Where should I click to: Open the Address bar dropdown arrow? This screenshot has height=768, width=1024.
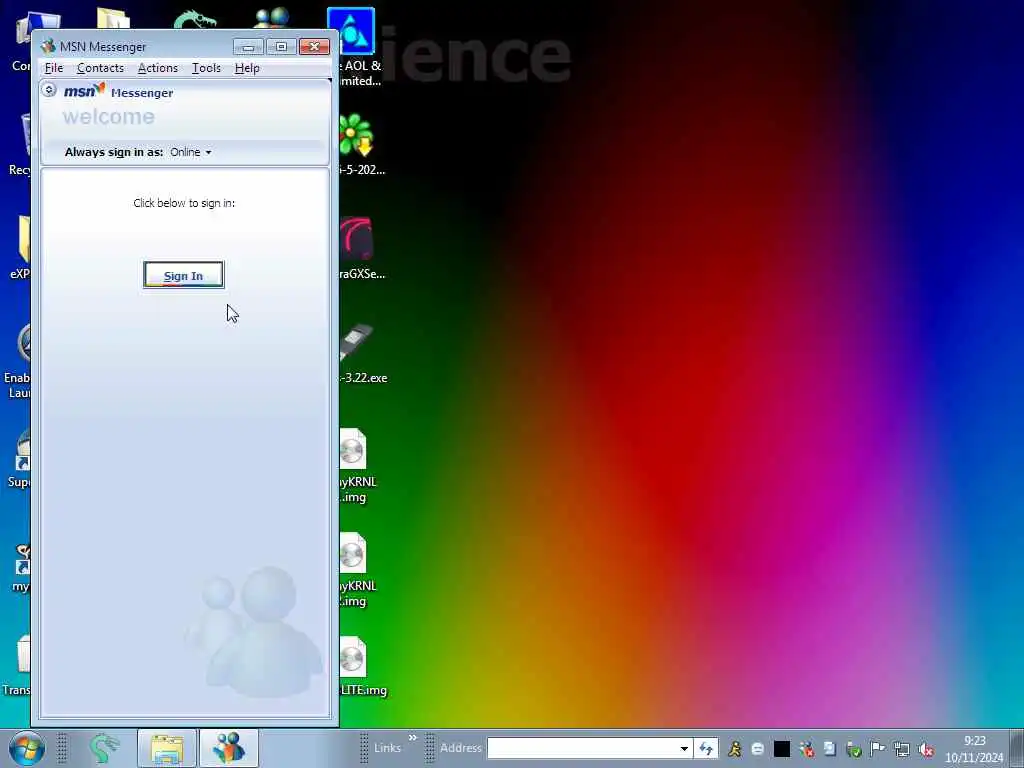pyautogui.click(x=684, y=748)
